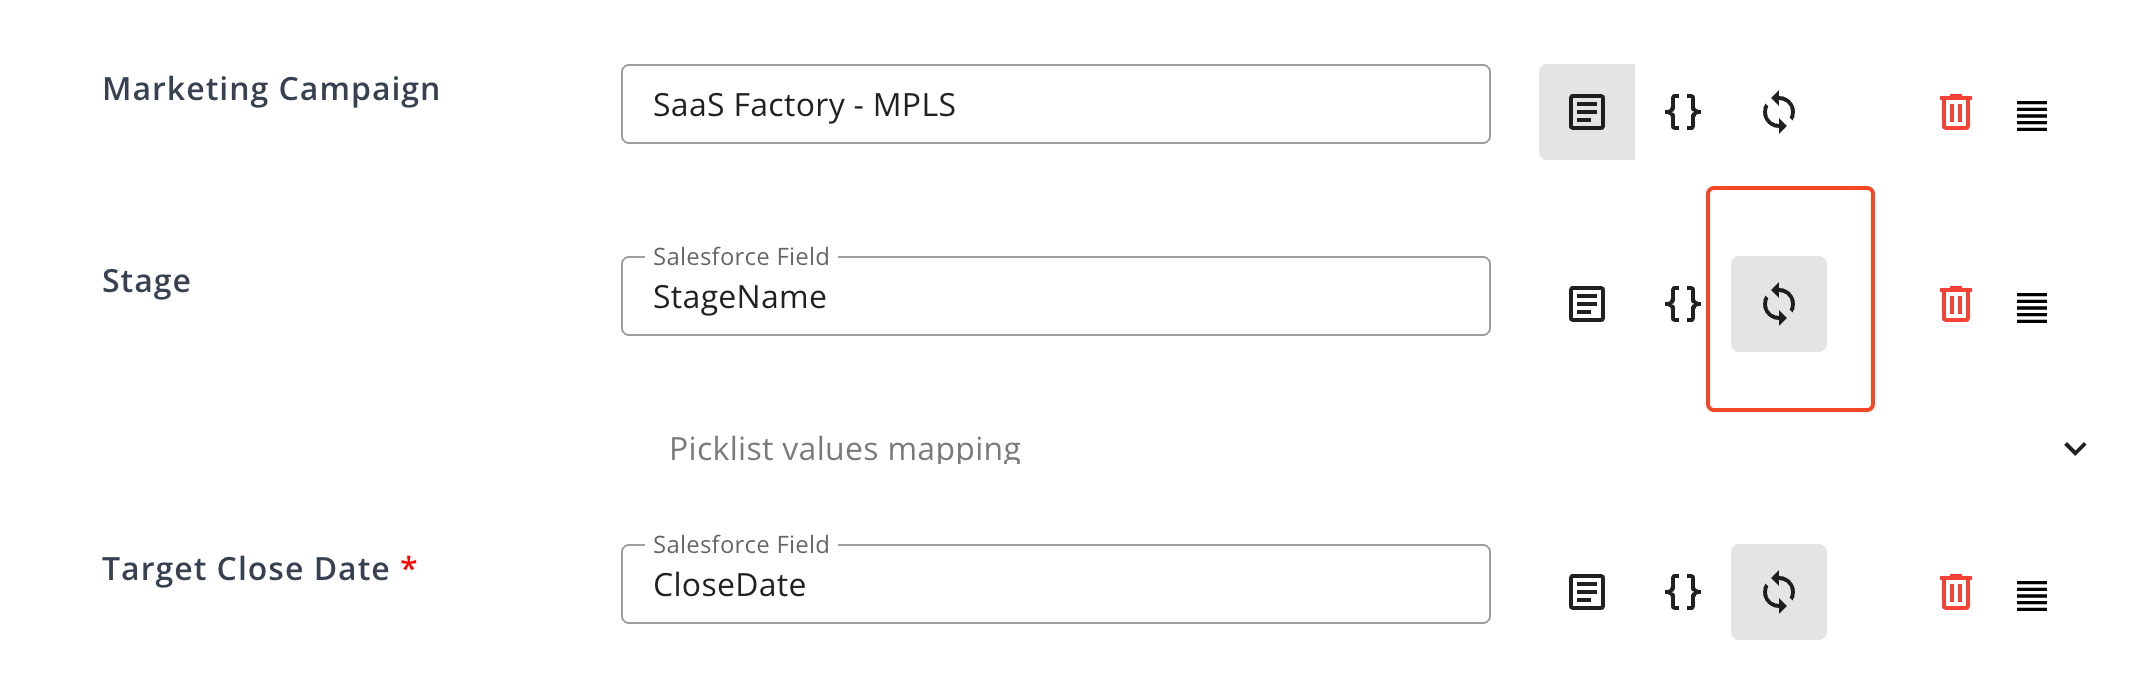Viewport: 2150px width, 680px height.
Task: Delete the Stage field mapping
Action: (x=1955, y=304)
